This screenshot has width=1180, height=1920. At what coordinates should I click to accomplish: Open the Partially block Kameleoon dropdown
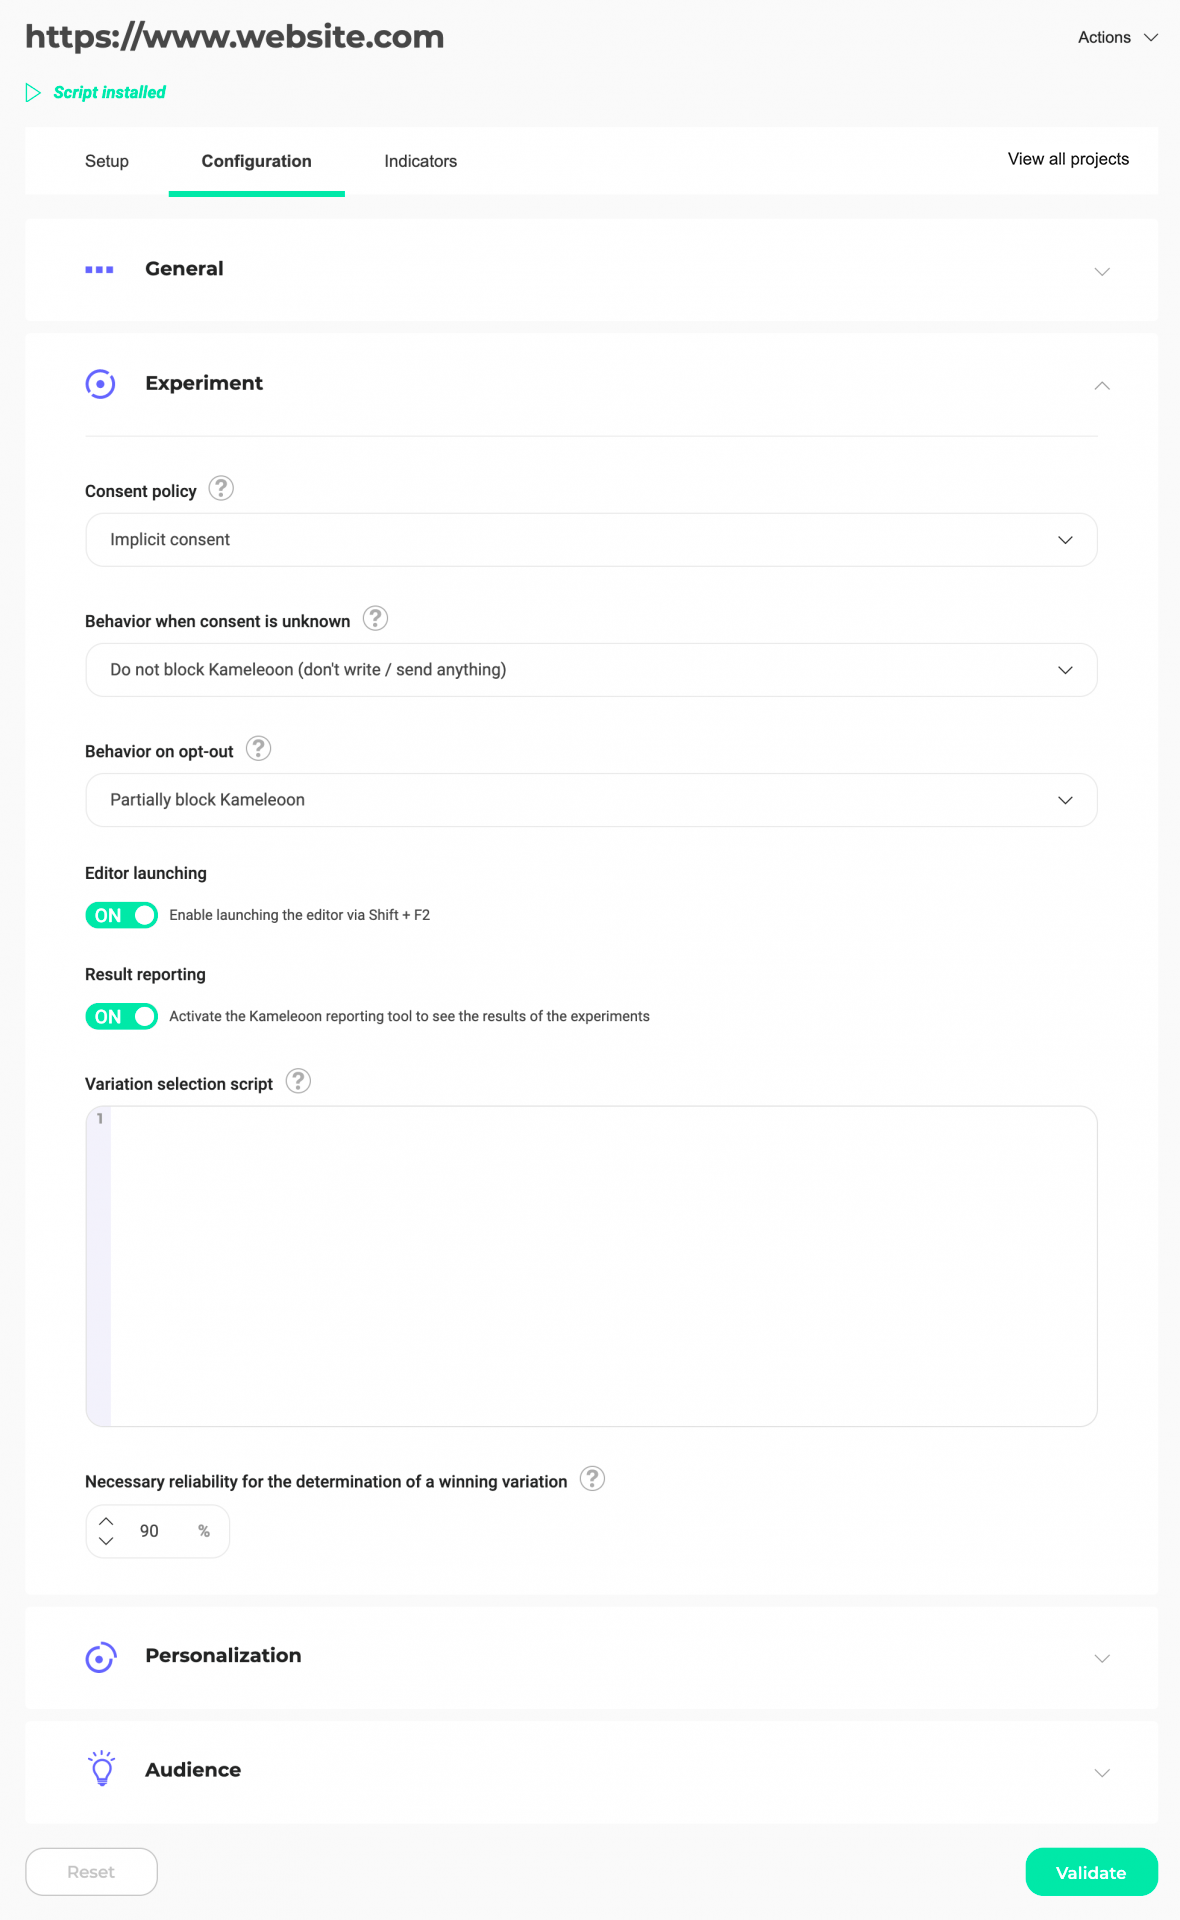(x=591, y=800)
